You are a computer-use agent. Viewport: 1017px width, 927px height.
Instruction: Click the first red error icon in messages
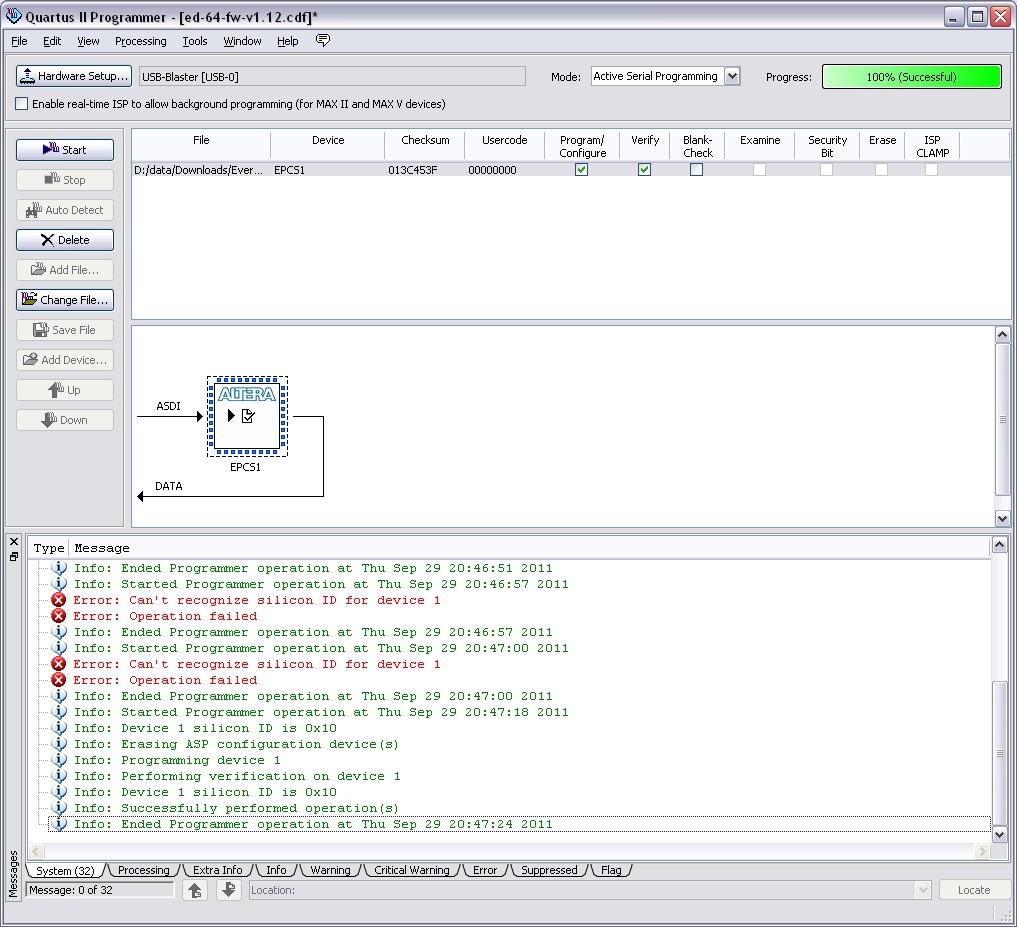pyautogui.click(x=59, y=600)
